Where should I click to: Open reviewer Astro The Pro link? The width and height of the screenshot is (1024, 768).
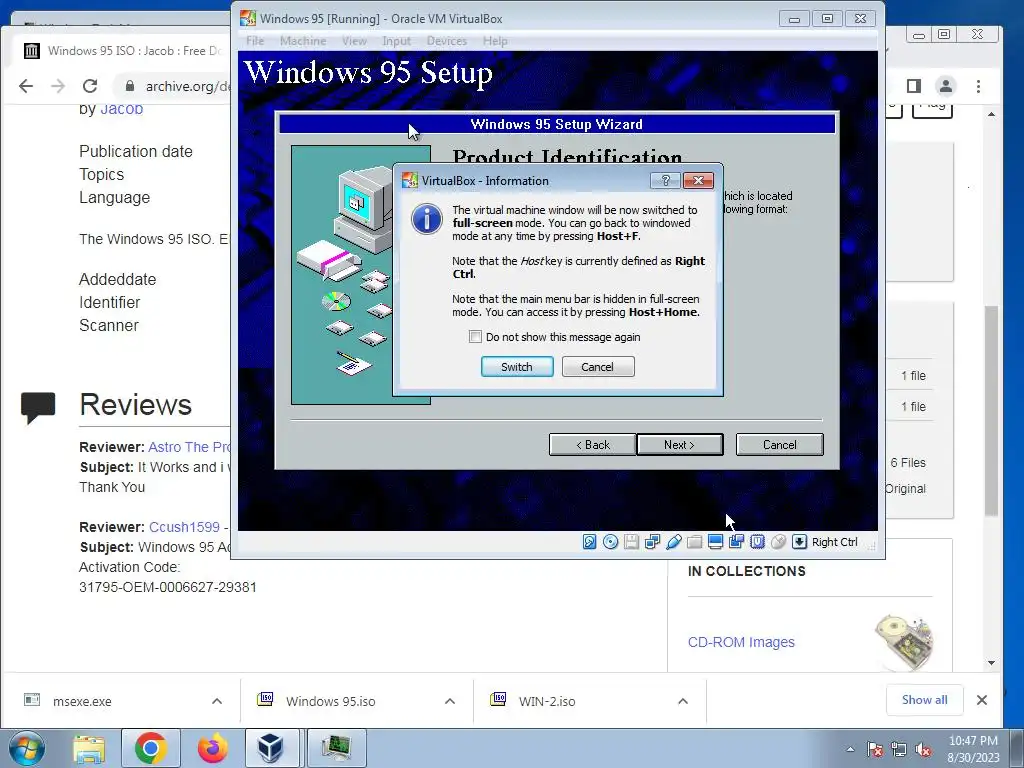coord(189,447)
